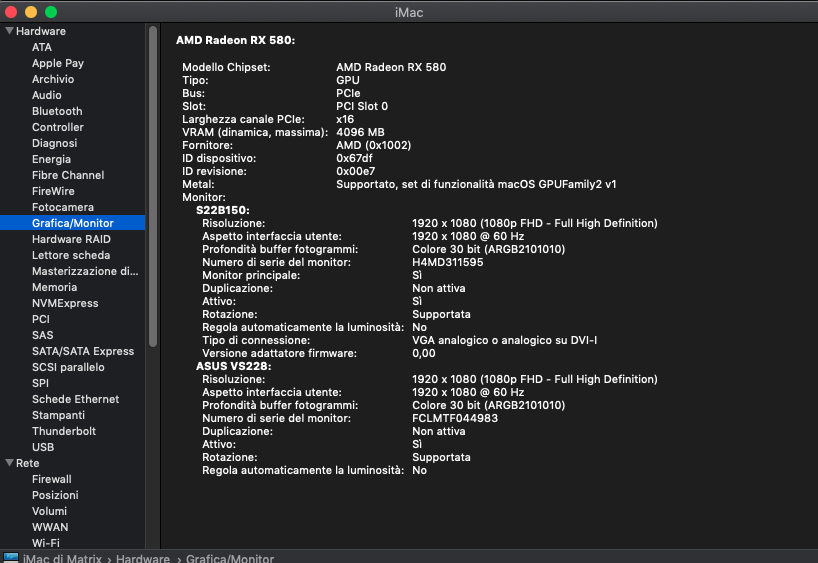
Task: Select SCSI parallelo entry
Action: coord(68,367)
